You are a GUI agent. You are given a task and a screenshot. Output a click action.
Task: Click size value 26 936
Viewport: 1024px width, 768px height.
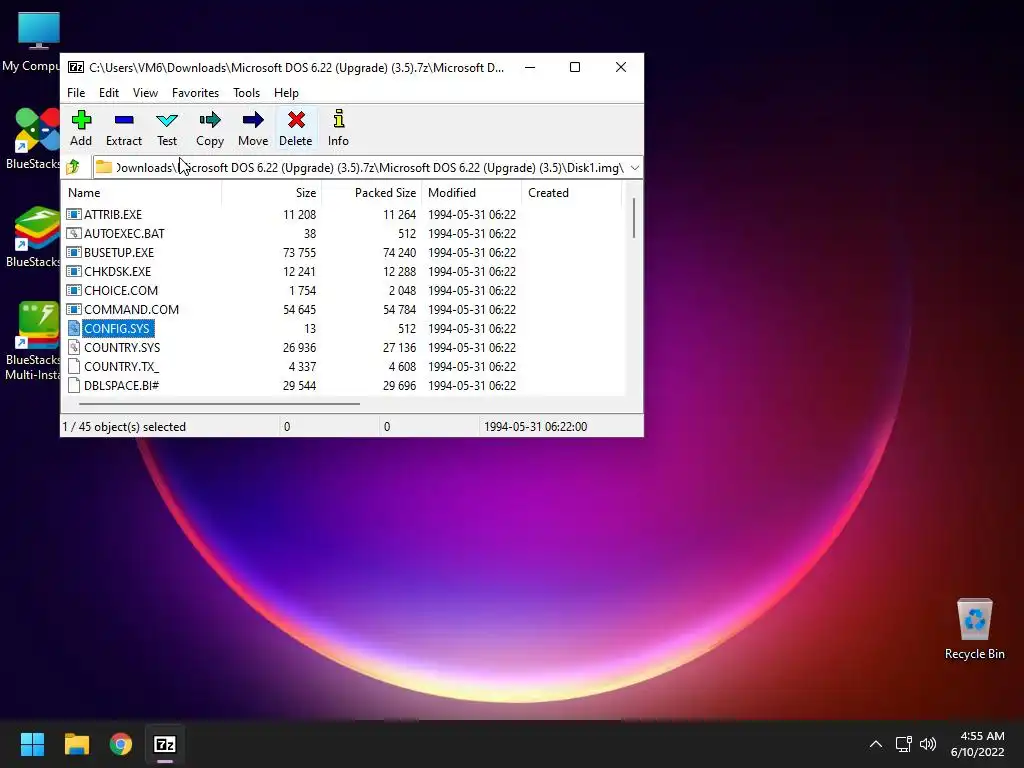[299, 347]
